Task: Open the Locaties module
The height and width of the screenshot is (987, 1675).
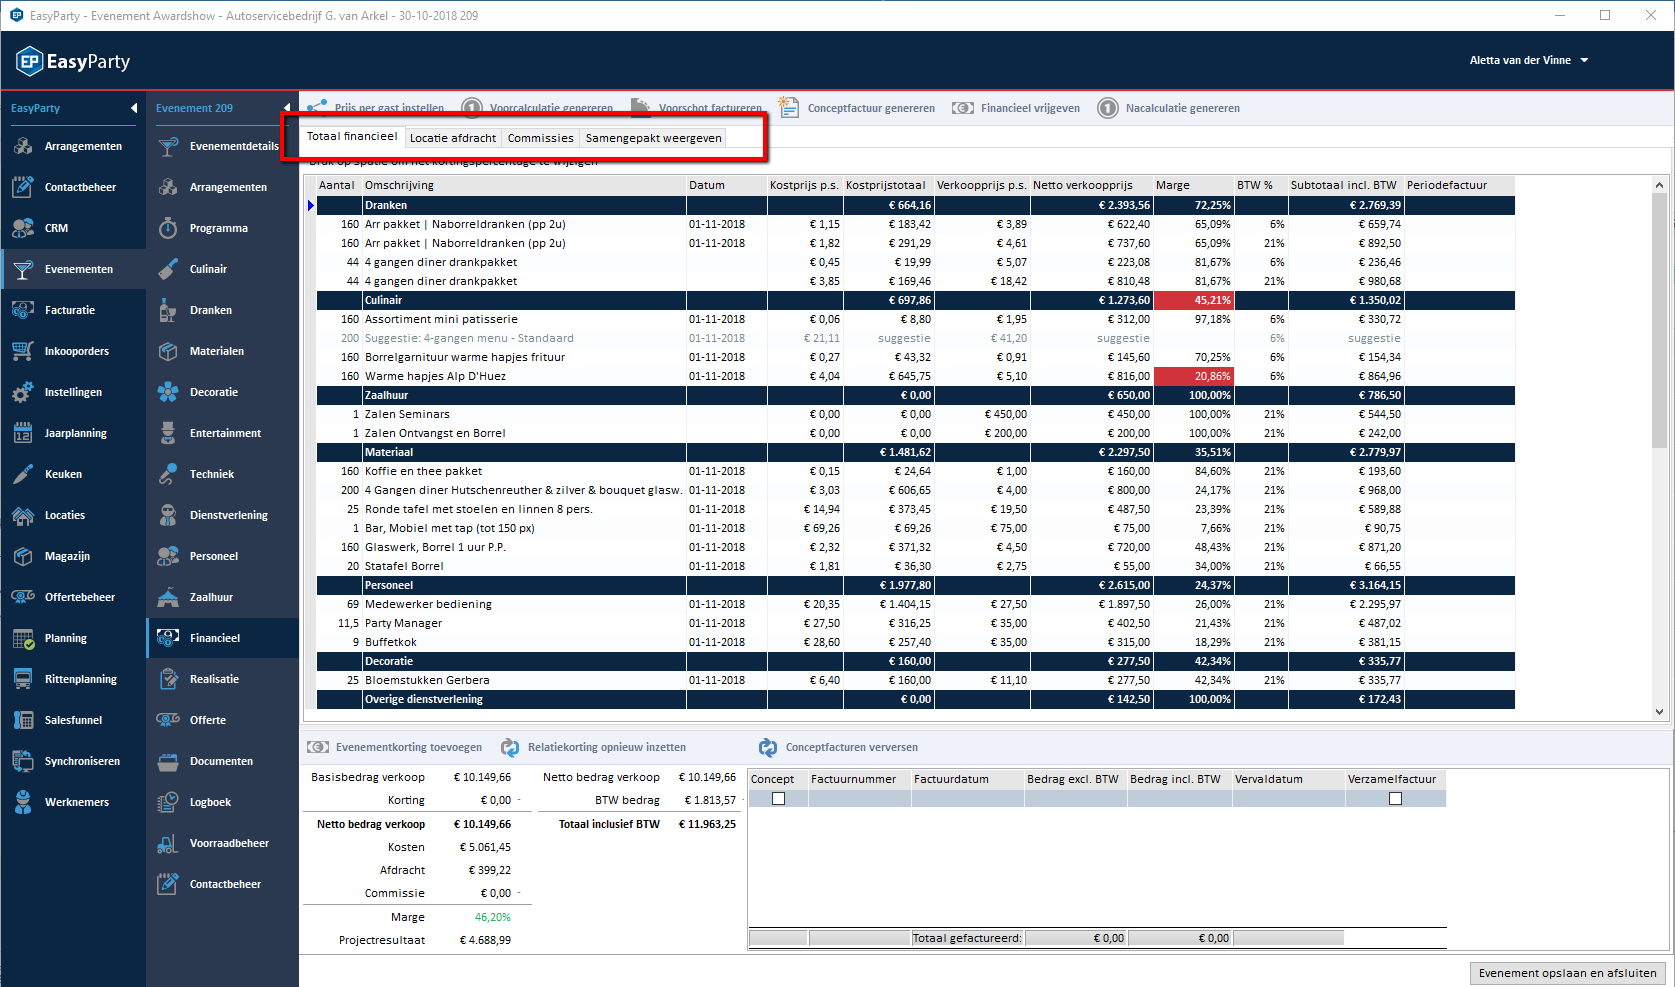Action: point(73,515)
